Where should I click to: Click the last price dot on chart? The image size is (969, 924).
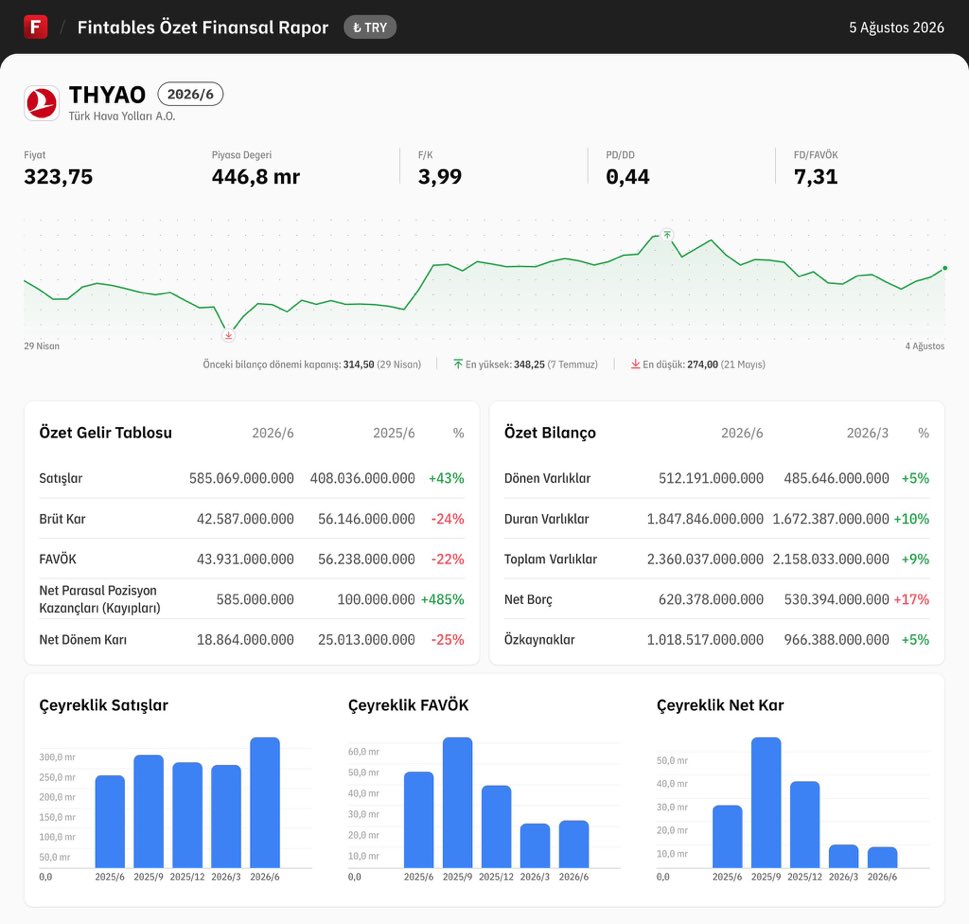944,268
